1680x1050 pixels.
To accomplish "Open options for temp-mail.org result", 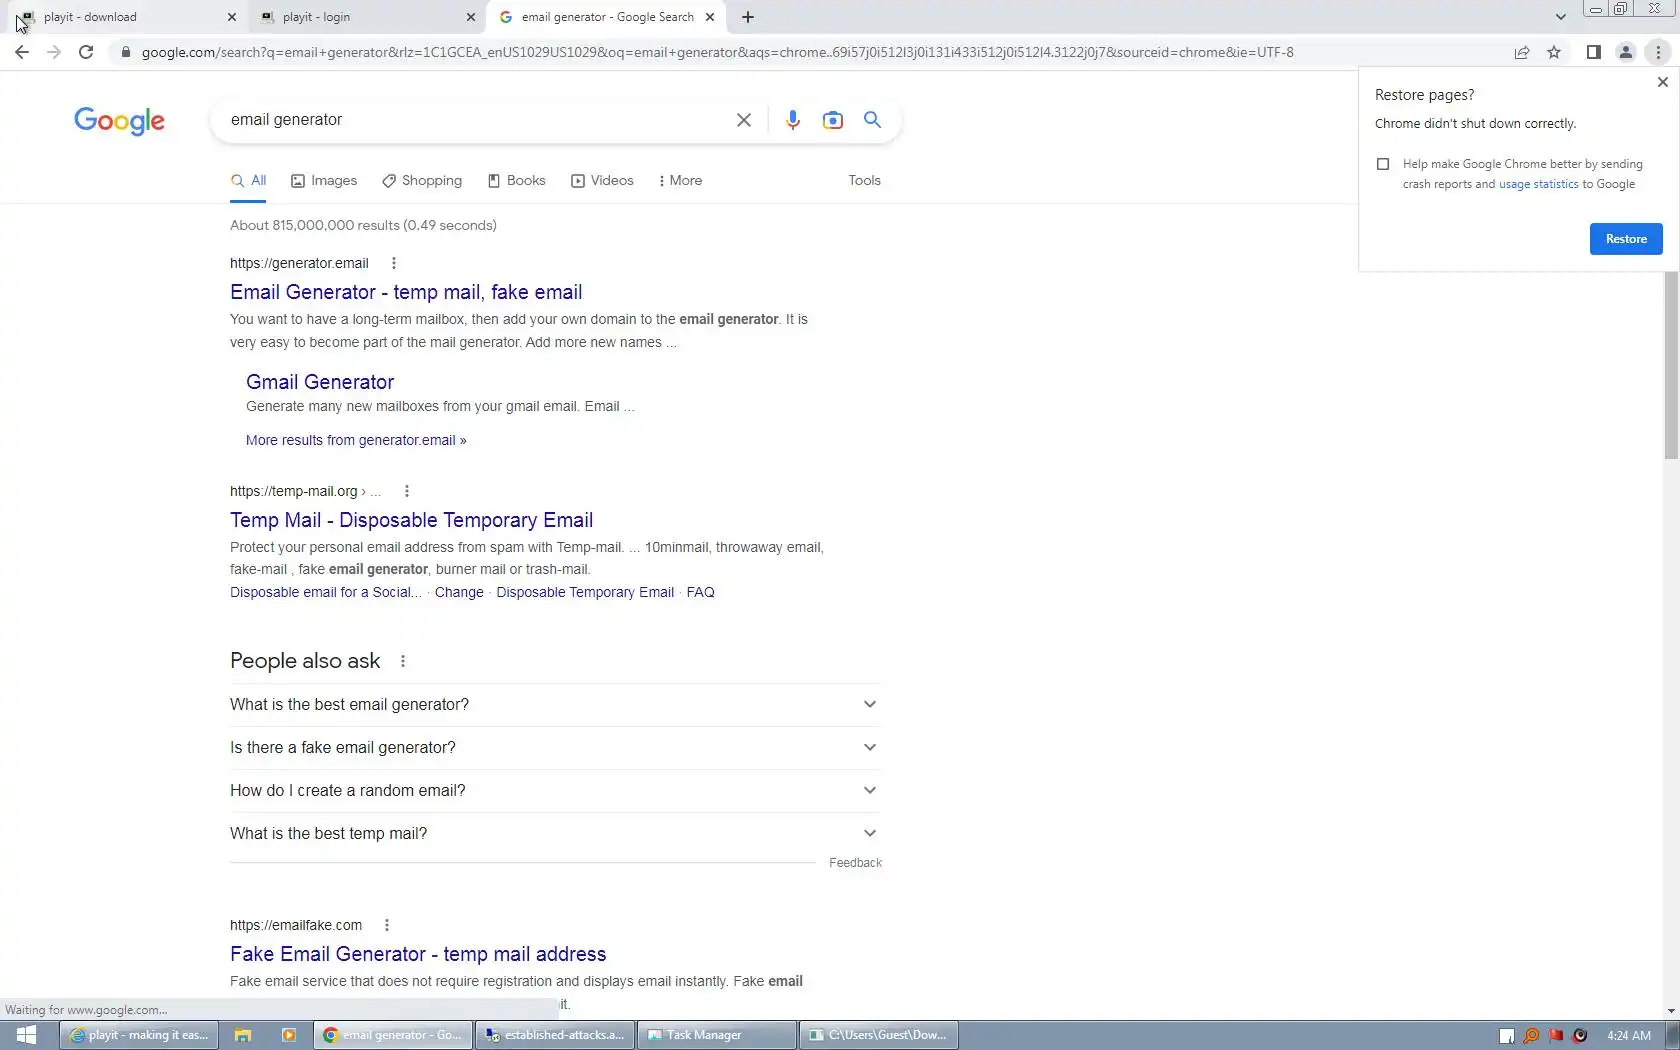I will [x=407, y=491].
